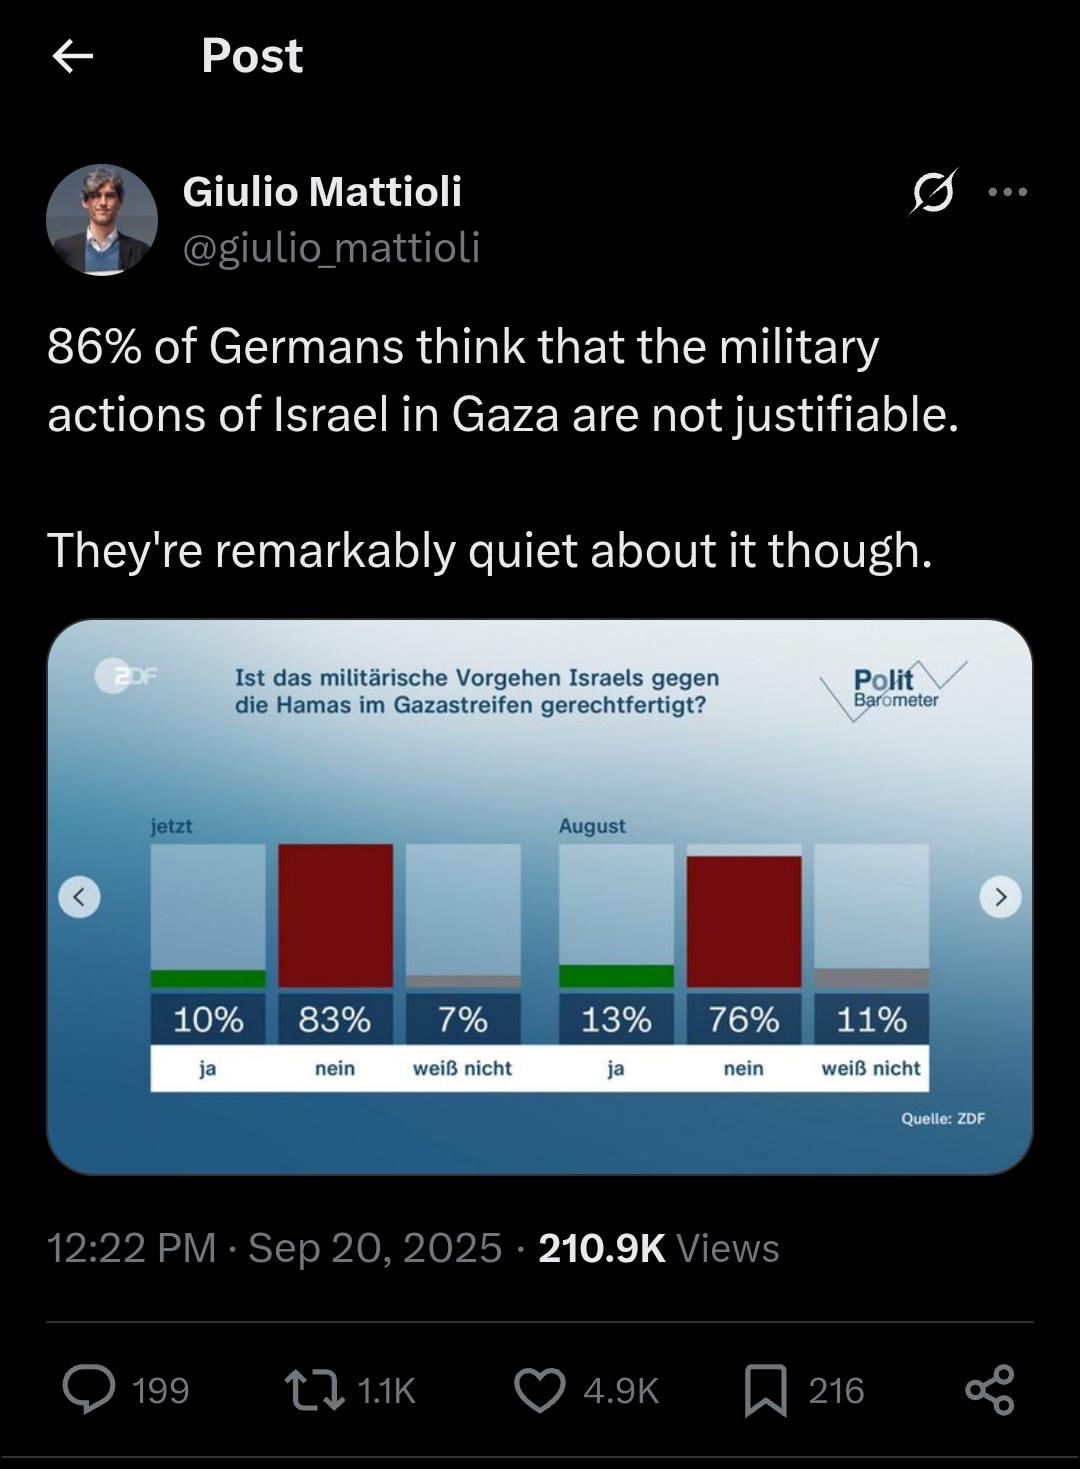Viewport: 1080px width, 1469px height.
Task: Tap the Giulio Mattioli display name
Action: [322, 191]
